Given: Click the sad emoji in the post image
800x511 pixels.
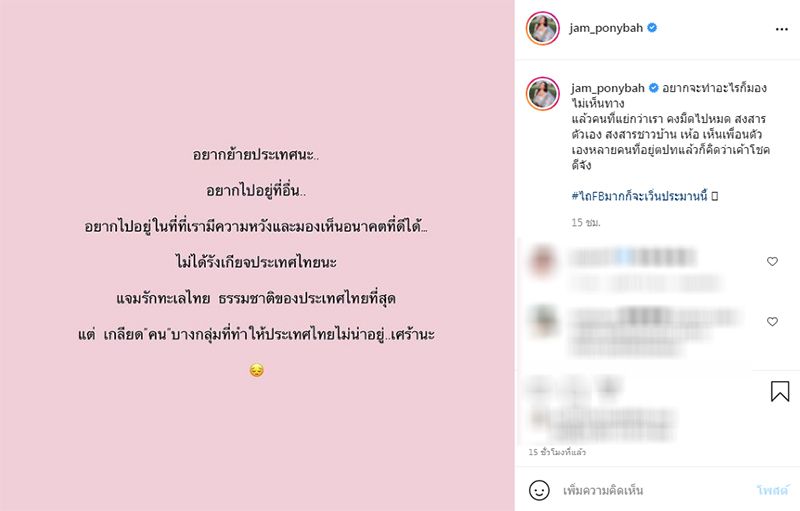Looking at the screenshot, I should coord(257,370).
